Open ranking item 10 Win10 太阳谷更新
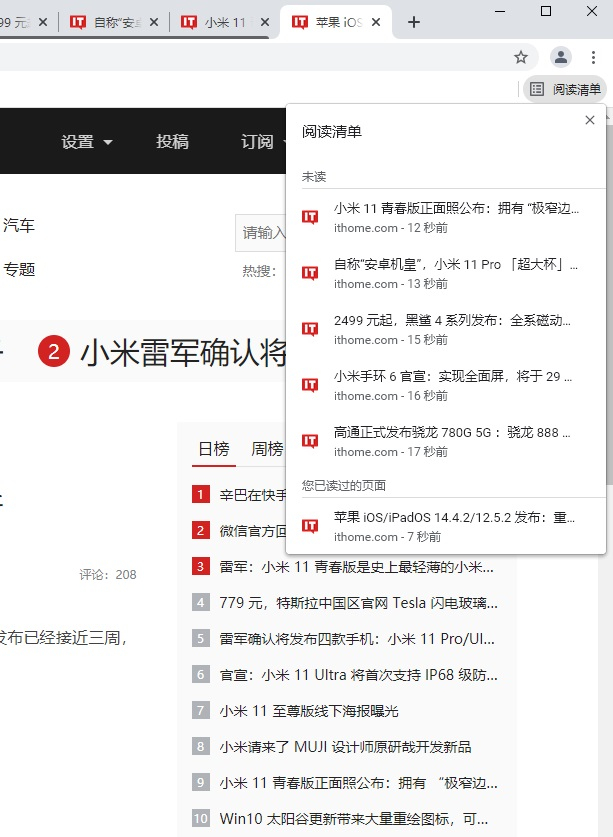This screenshot has height=837, width=613. coord(353,819)
